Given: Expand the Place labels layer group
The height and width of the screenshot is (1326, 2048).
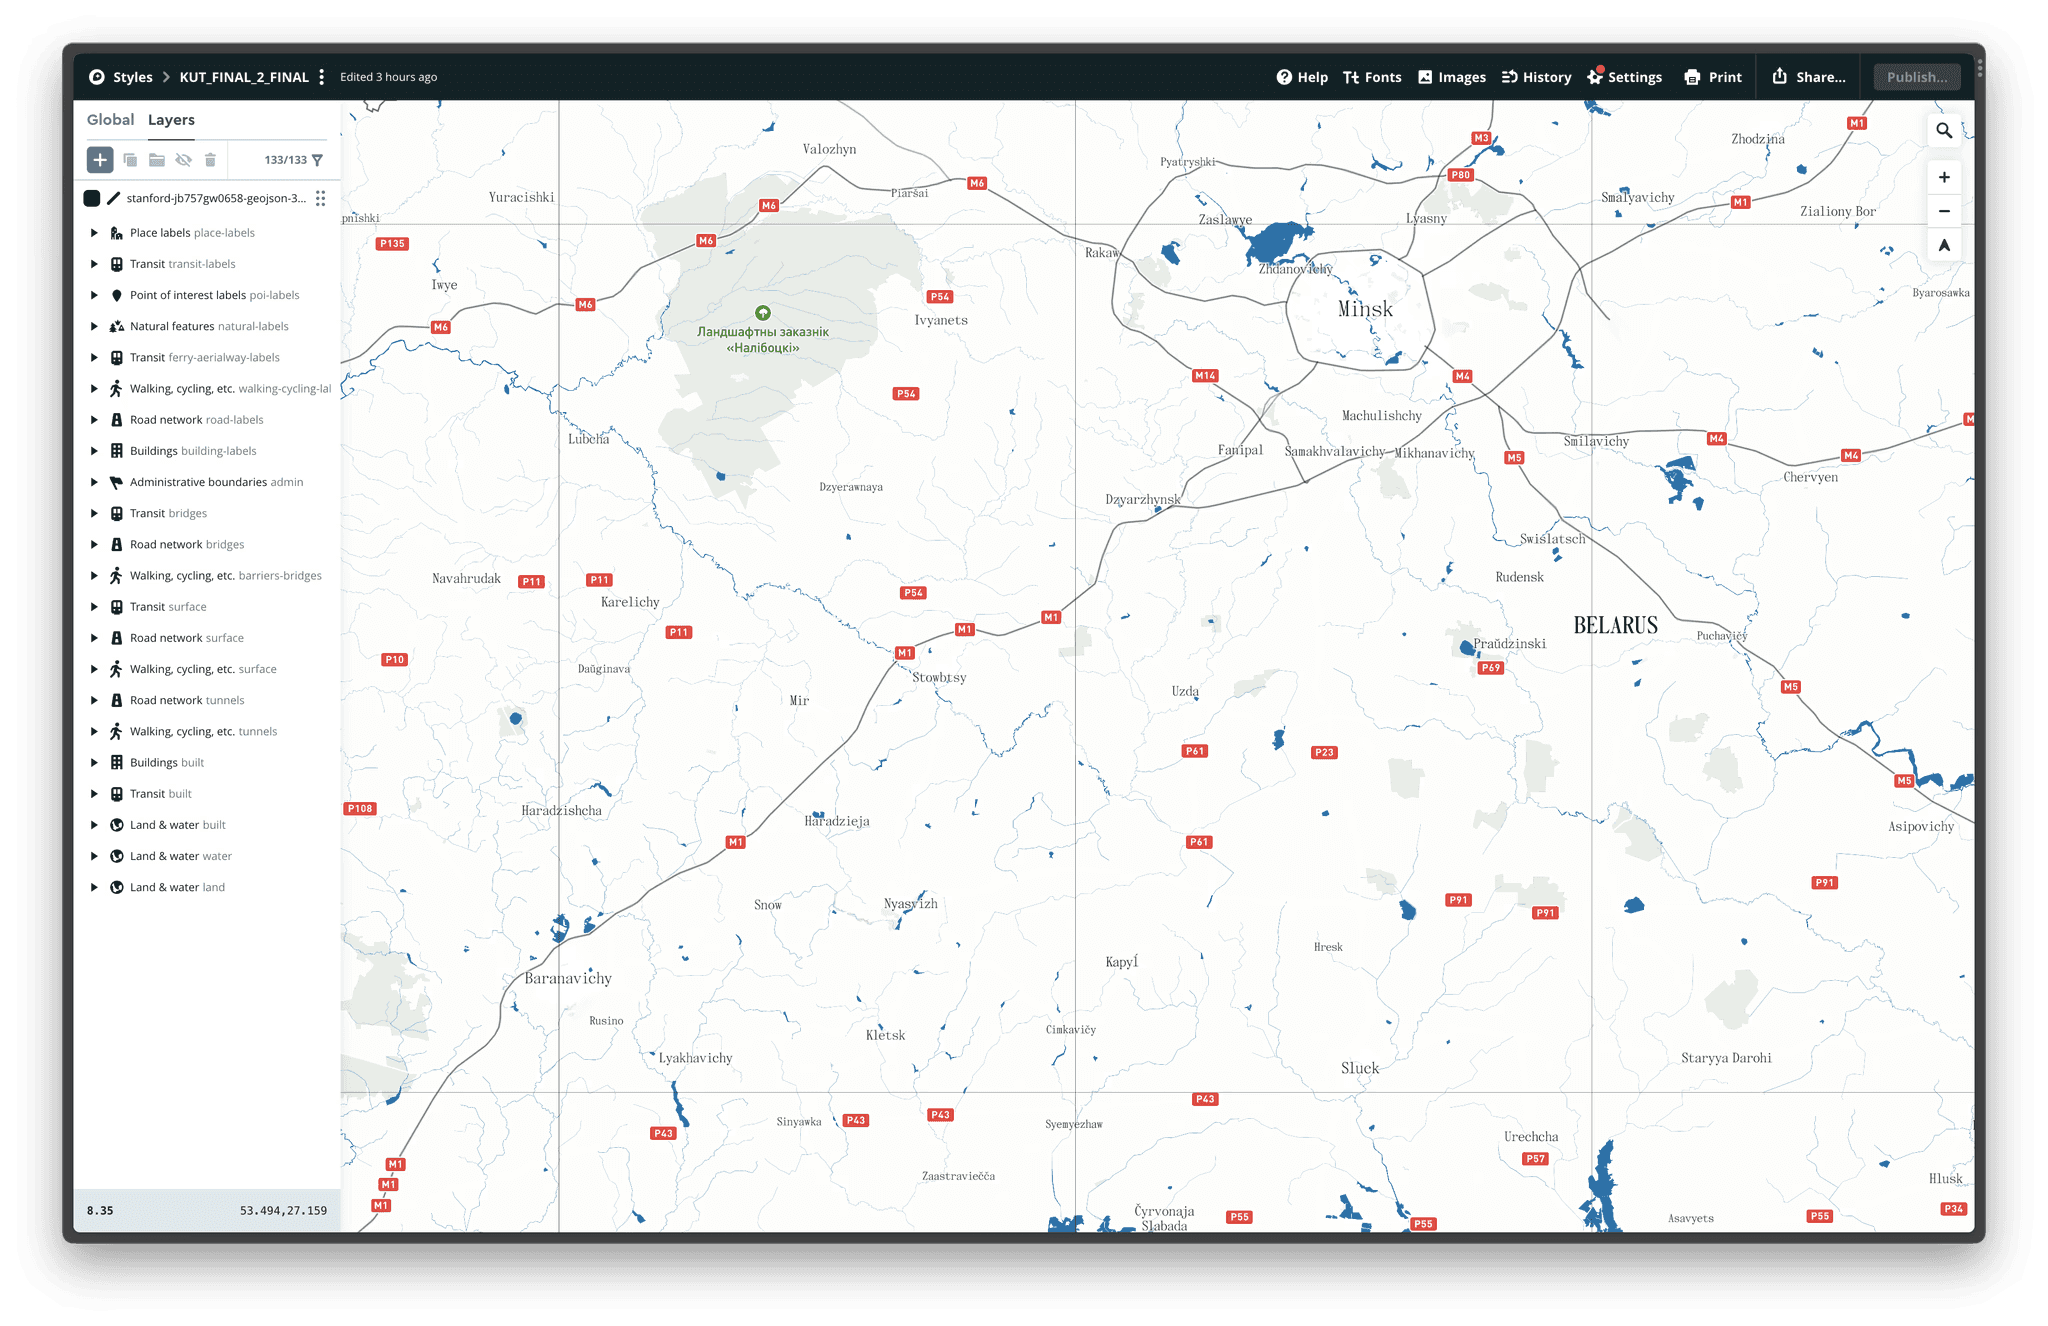Looking at the screenshot, I should pos(94,233).
